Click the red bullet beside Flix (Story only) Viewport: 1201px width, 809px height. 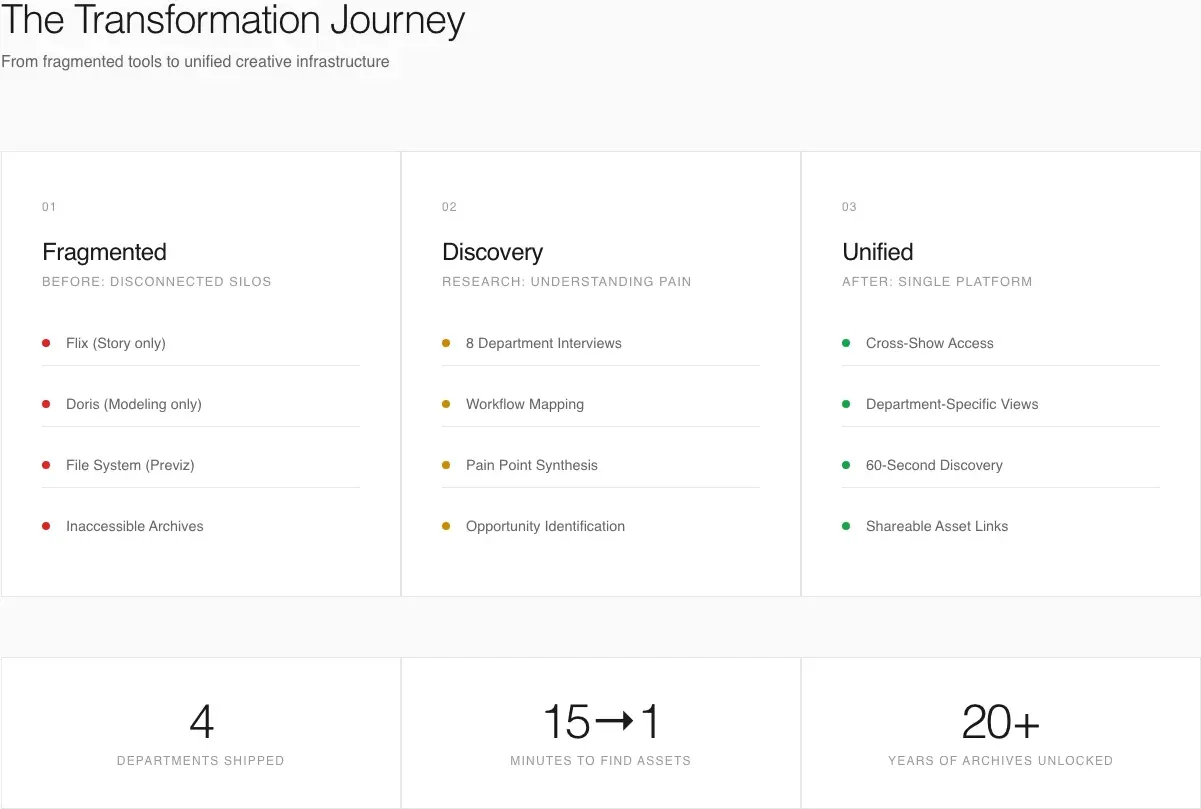[x=46, y=342]
